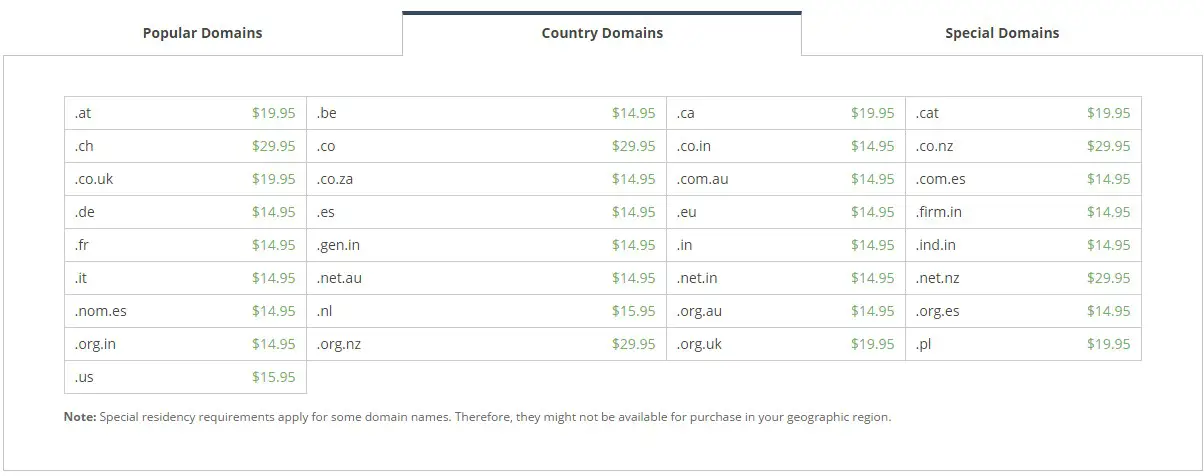Select the .firm.in domain cell
This screenshot has height=476, width=1204.
click(1023, 212)
